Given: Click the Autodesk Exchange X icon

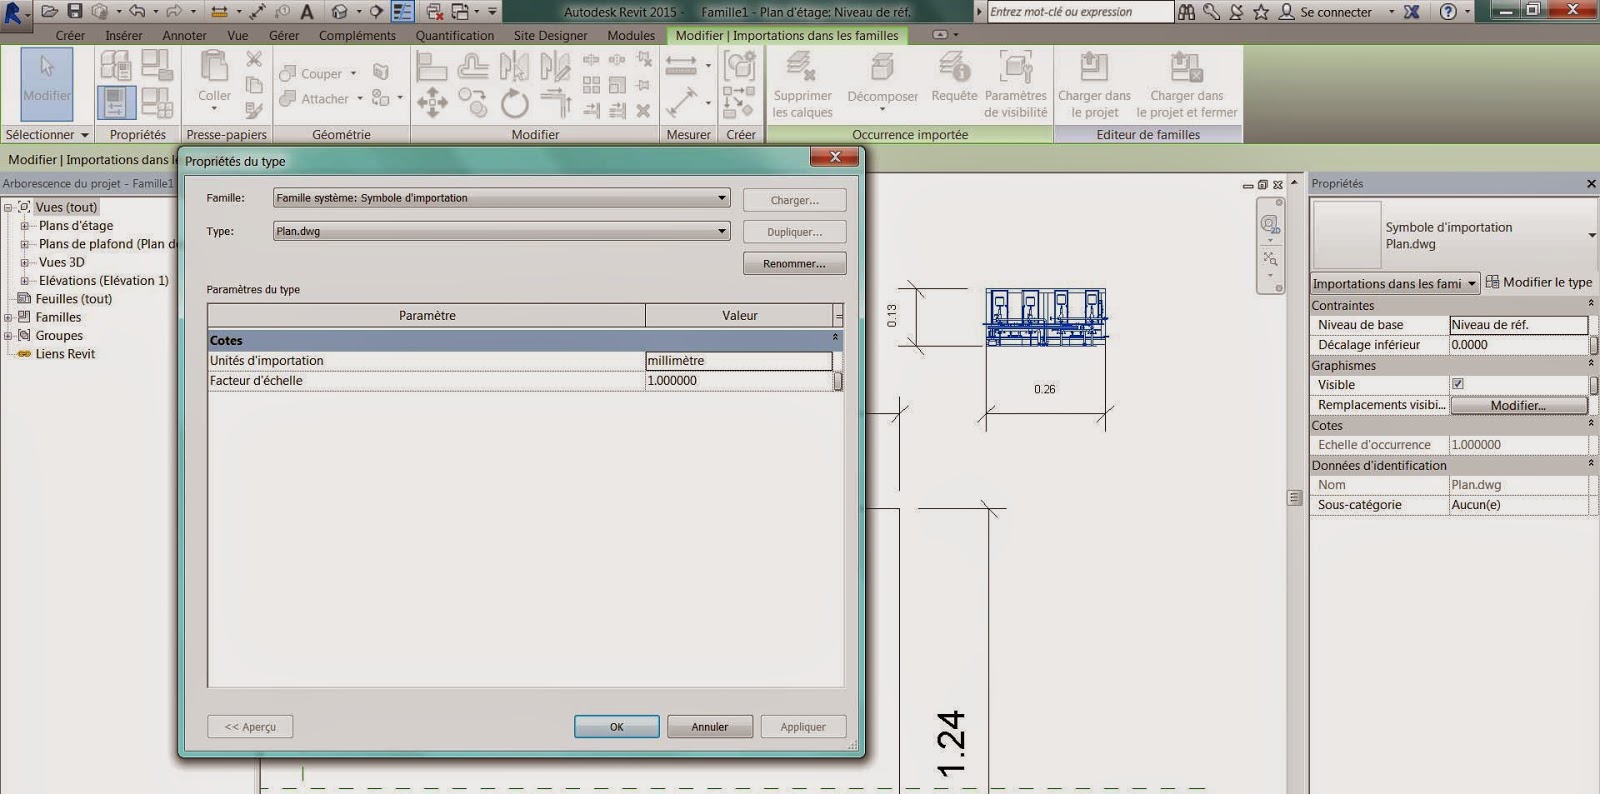Looking at the screenshot, I should (1411, 12).
